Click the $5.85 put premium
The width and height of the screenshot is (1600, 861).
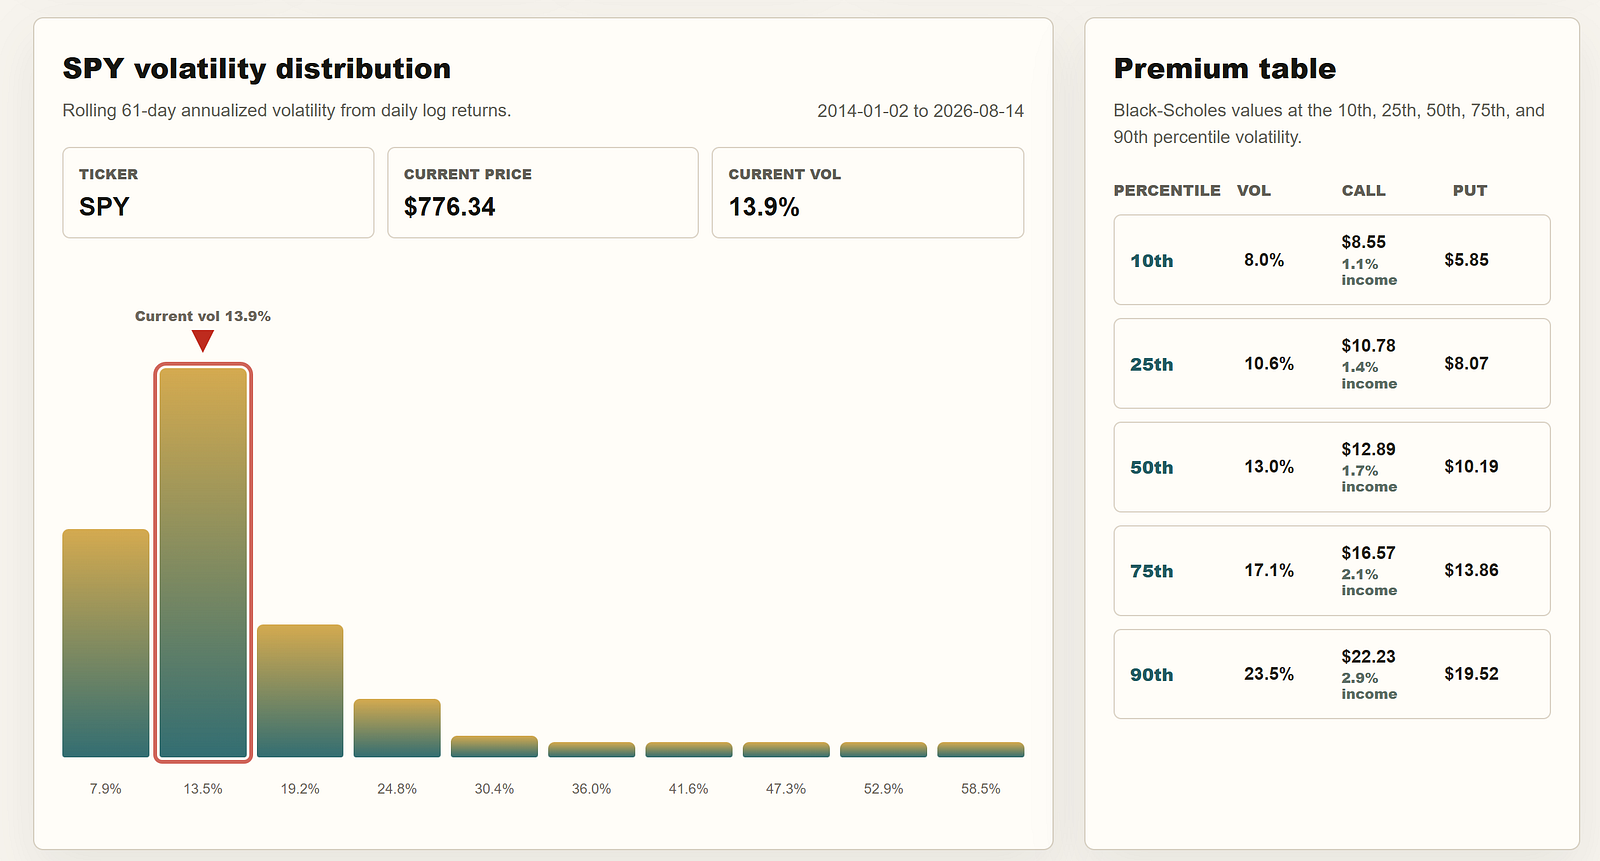[x=1467, y=260]
